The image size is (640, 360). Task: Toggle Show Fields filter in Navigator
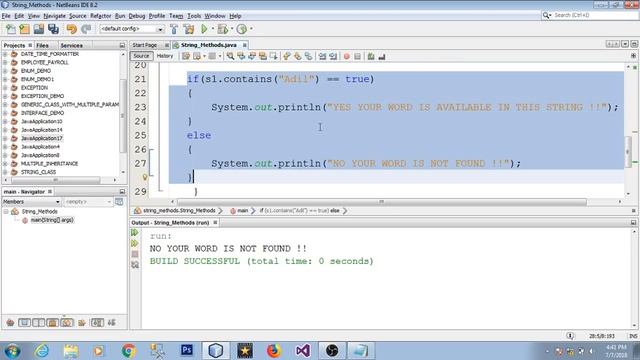click(x=24, y=322)
